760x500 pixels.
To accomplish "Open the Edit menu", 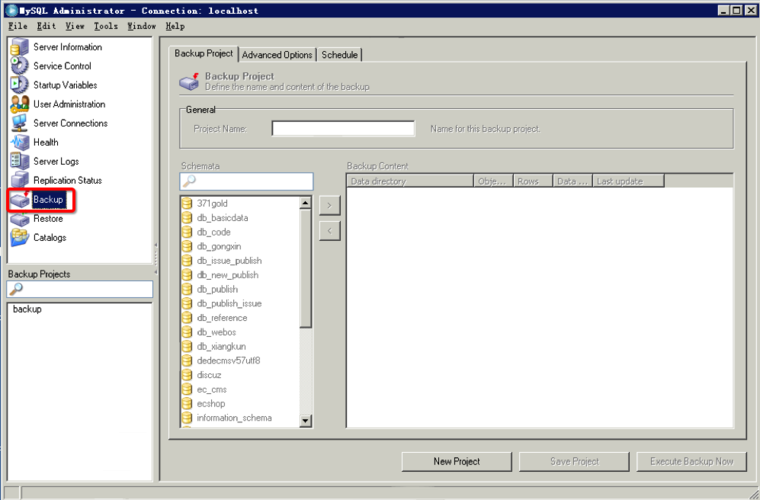I will point(47,26).
